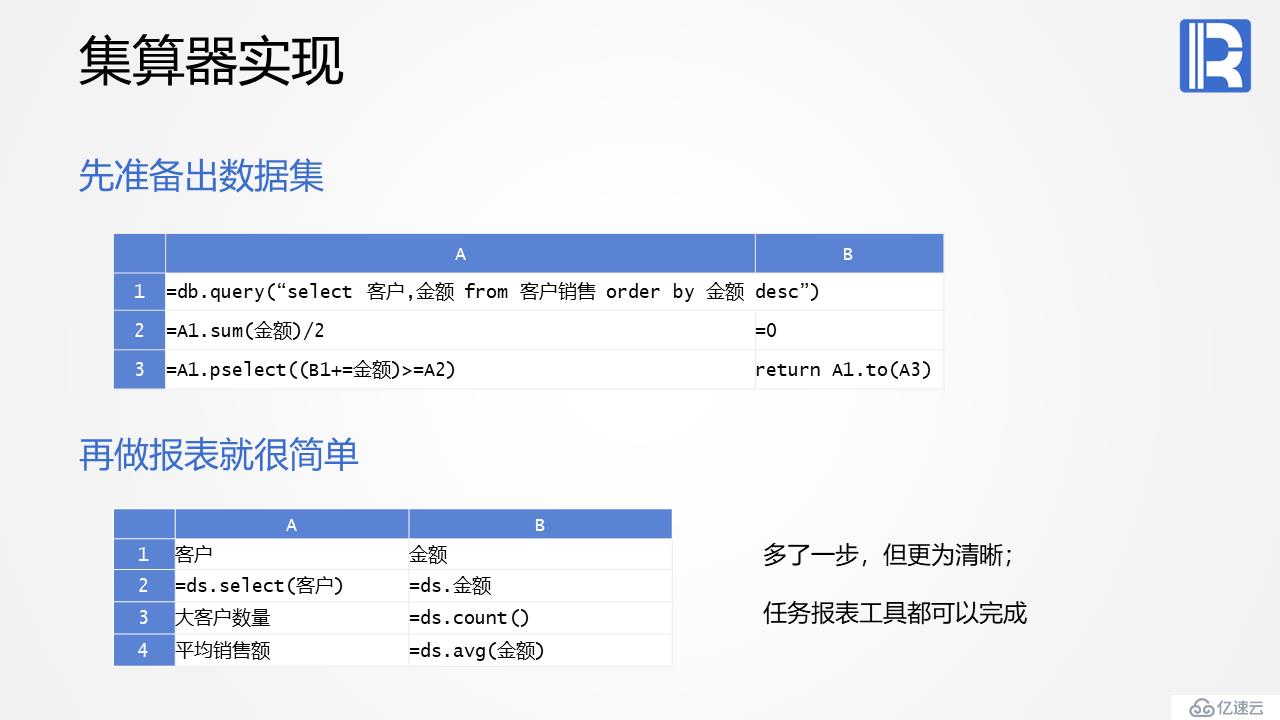Select the text 多了一步，但更为清晰；
Screen dimensions: 1280x720
pos(889,555)
